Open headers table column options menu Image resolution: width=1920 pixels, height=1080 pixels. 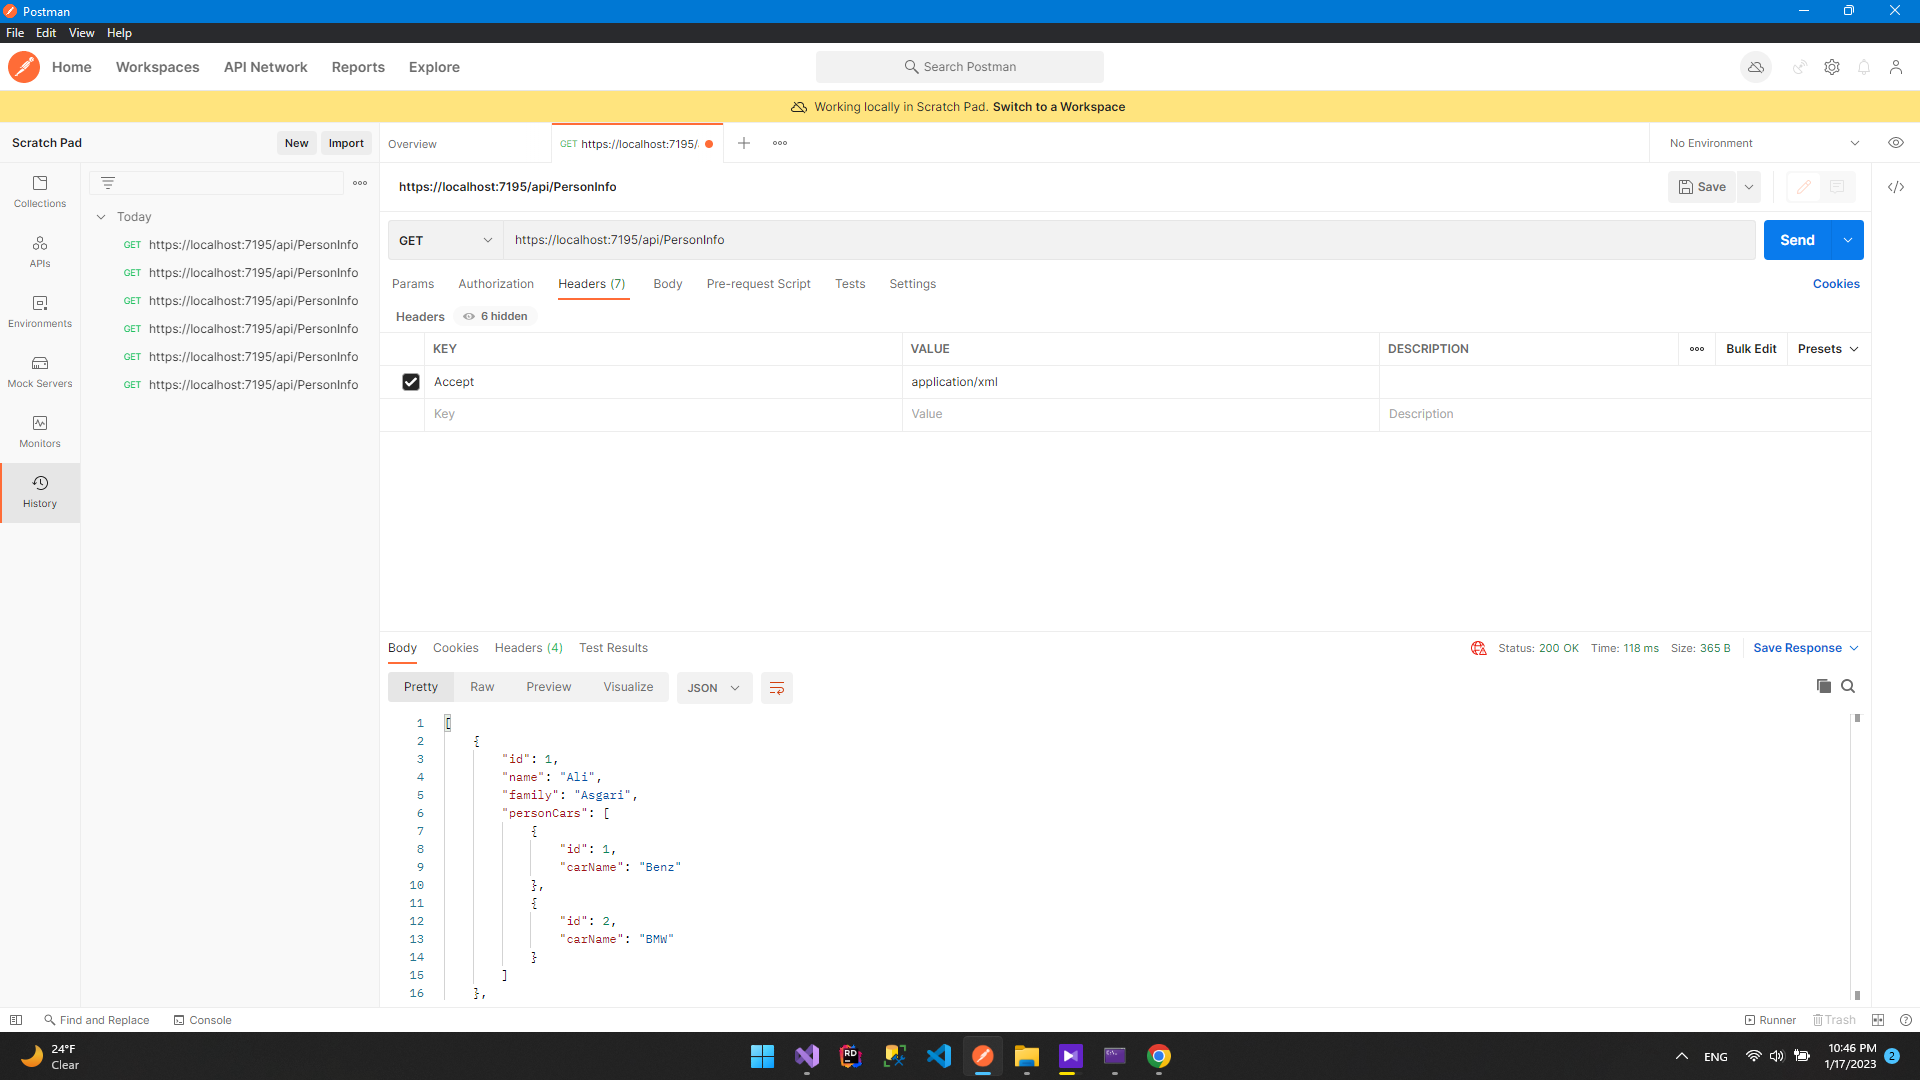1697,349
